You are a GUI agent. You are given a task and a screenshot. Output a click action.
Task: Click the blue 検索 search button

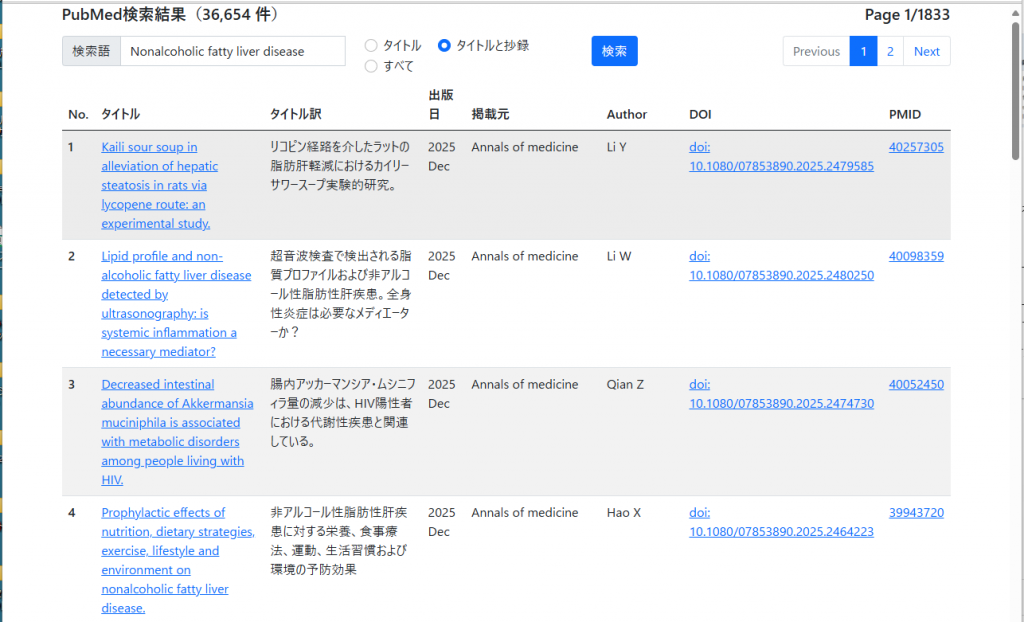[614, 51]
